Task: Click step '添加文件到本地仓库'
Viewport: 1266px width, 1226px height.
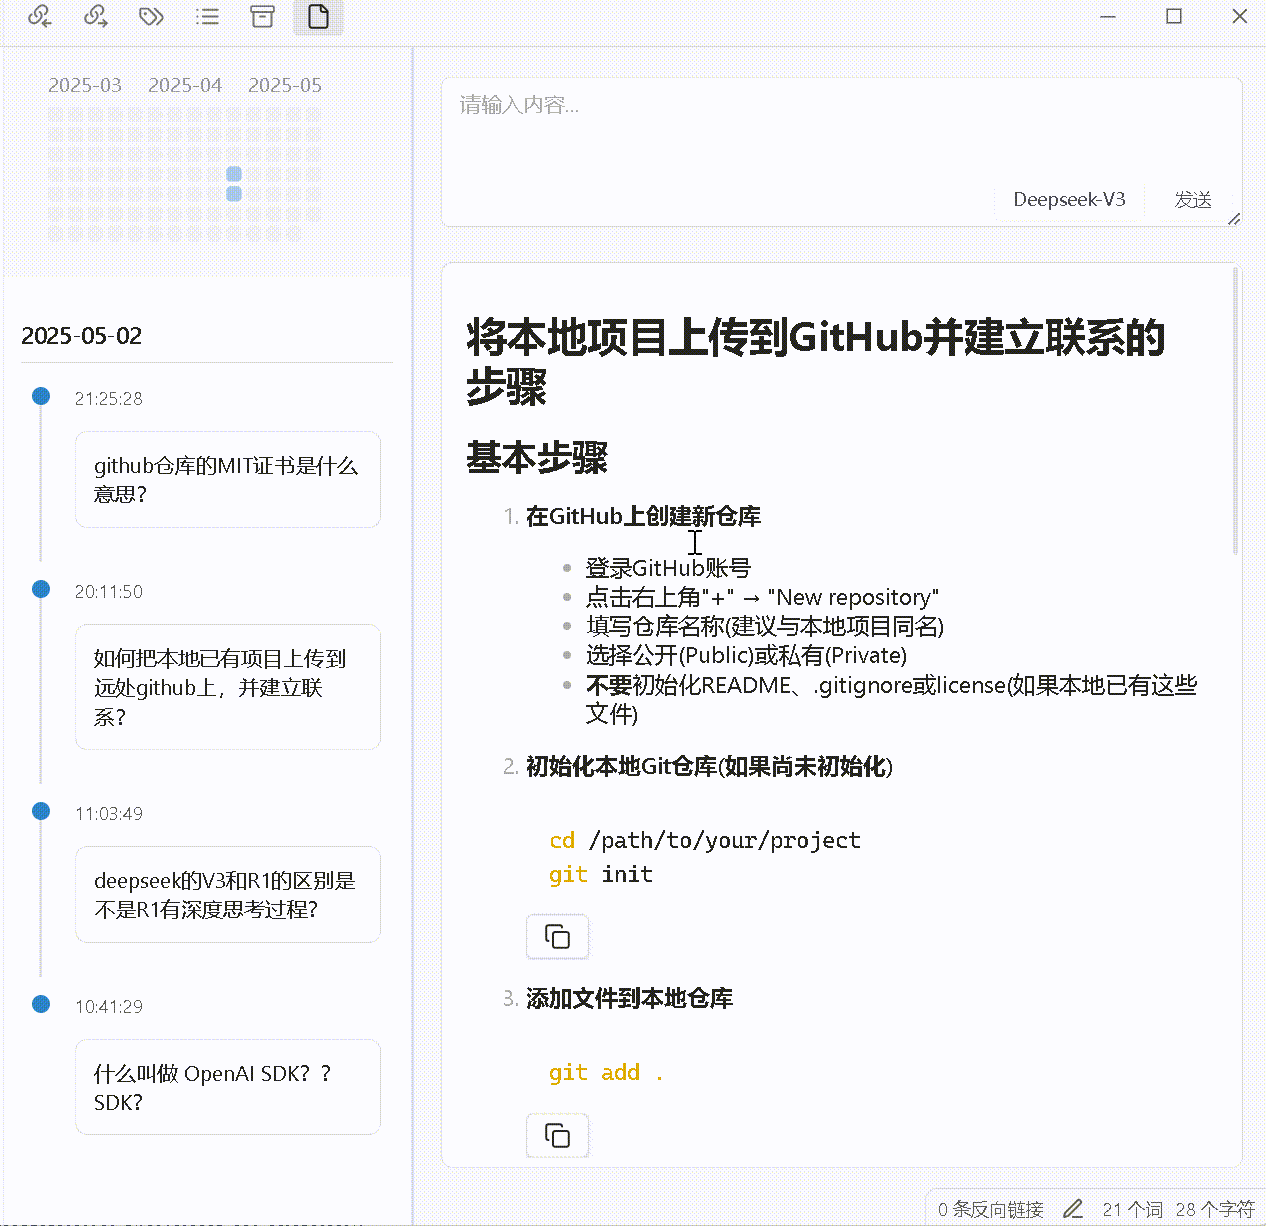Action: pos(629,999)
